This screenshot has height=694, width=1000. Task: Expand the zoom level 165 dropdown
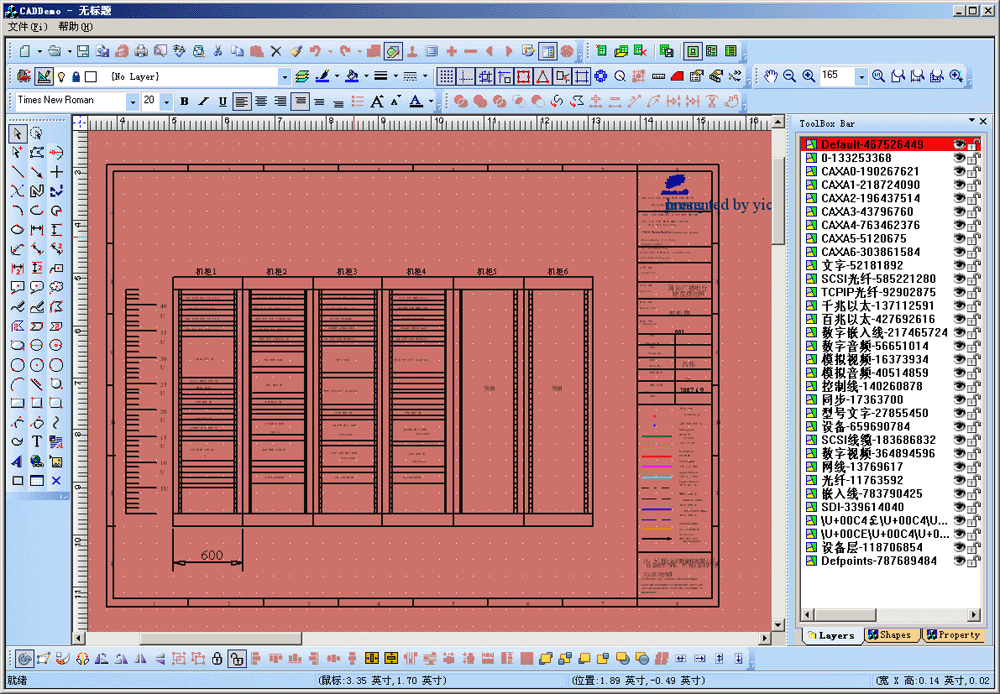point(861,76)
